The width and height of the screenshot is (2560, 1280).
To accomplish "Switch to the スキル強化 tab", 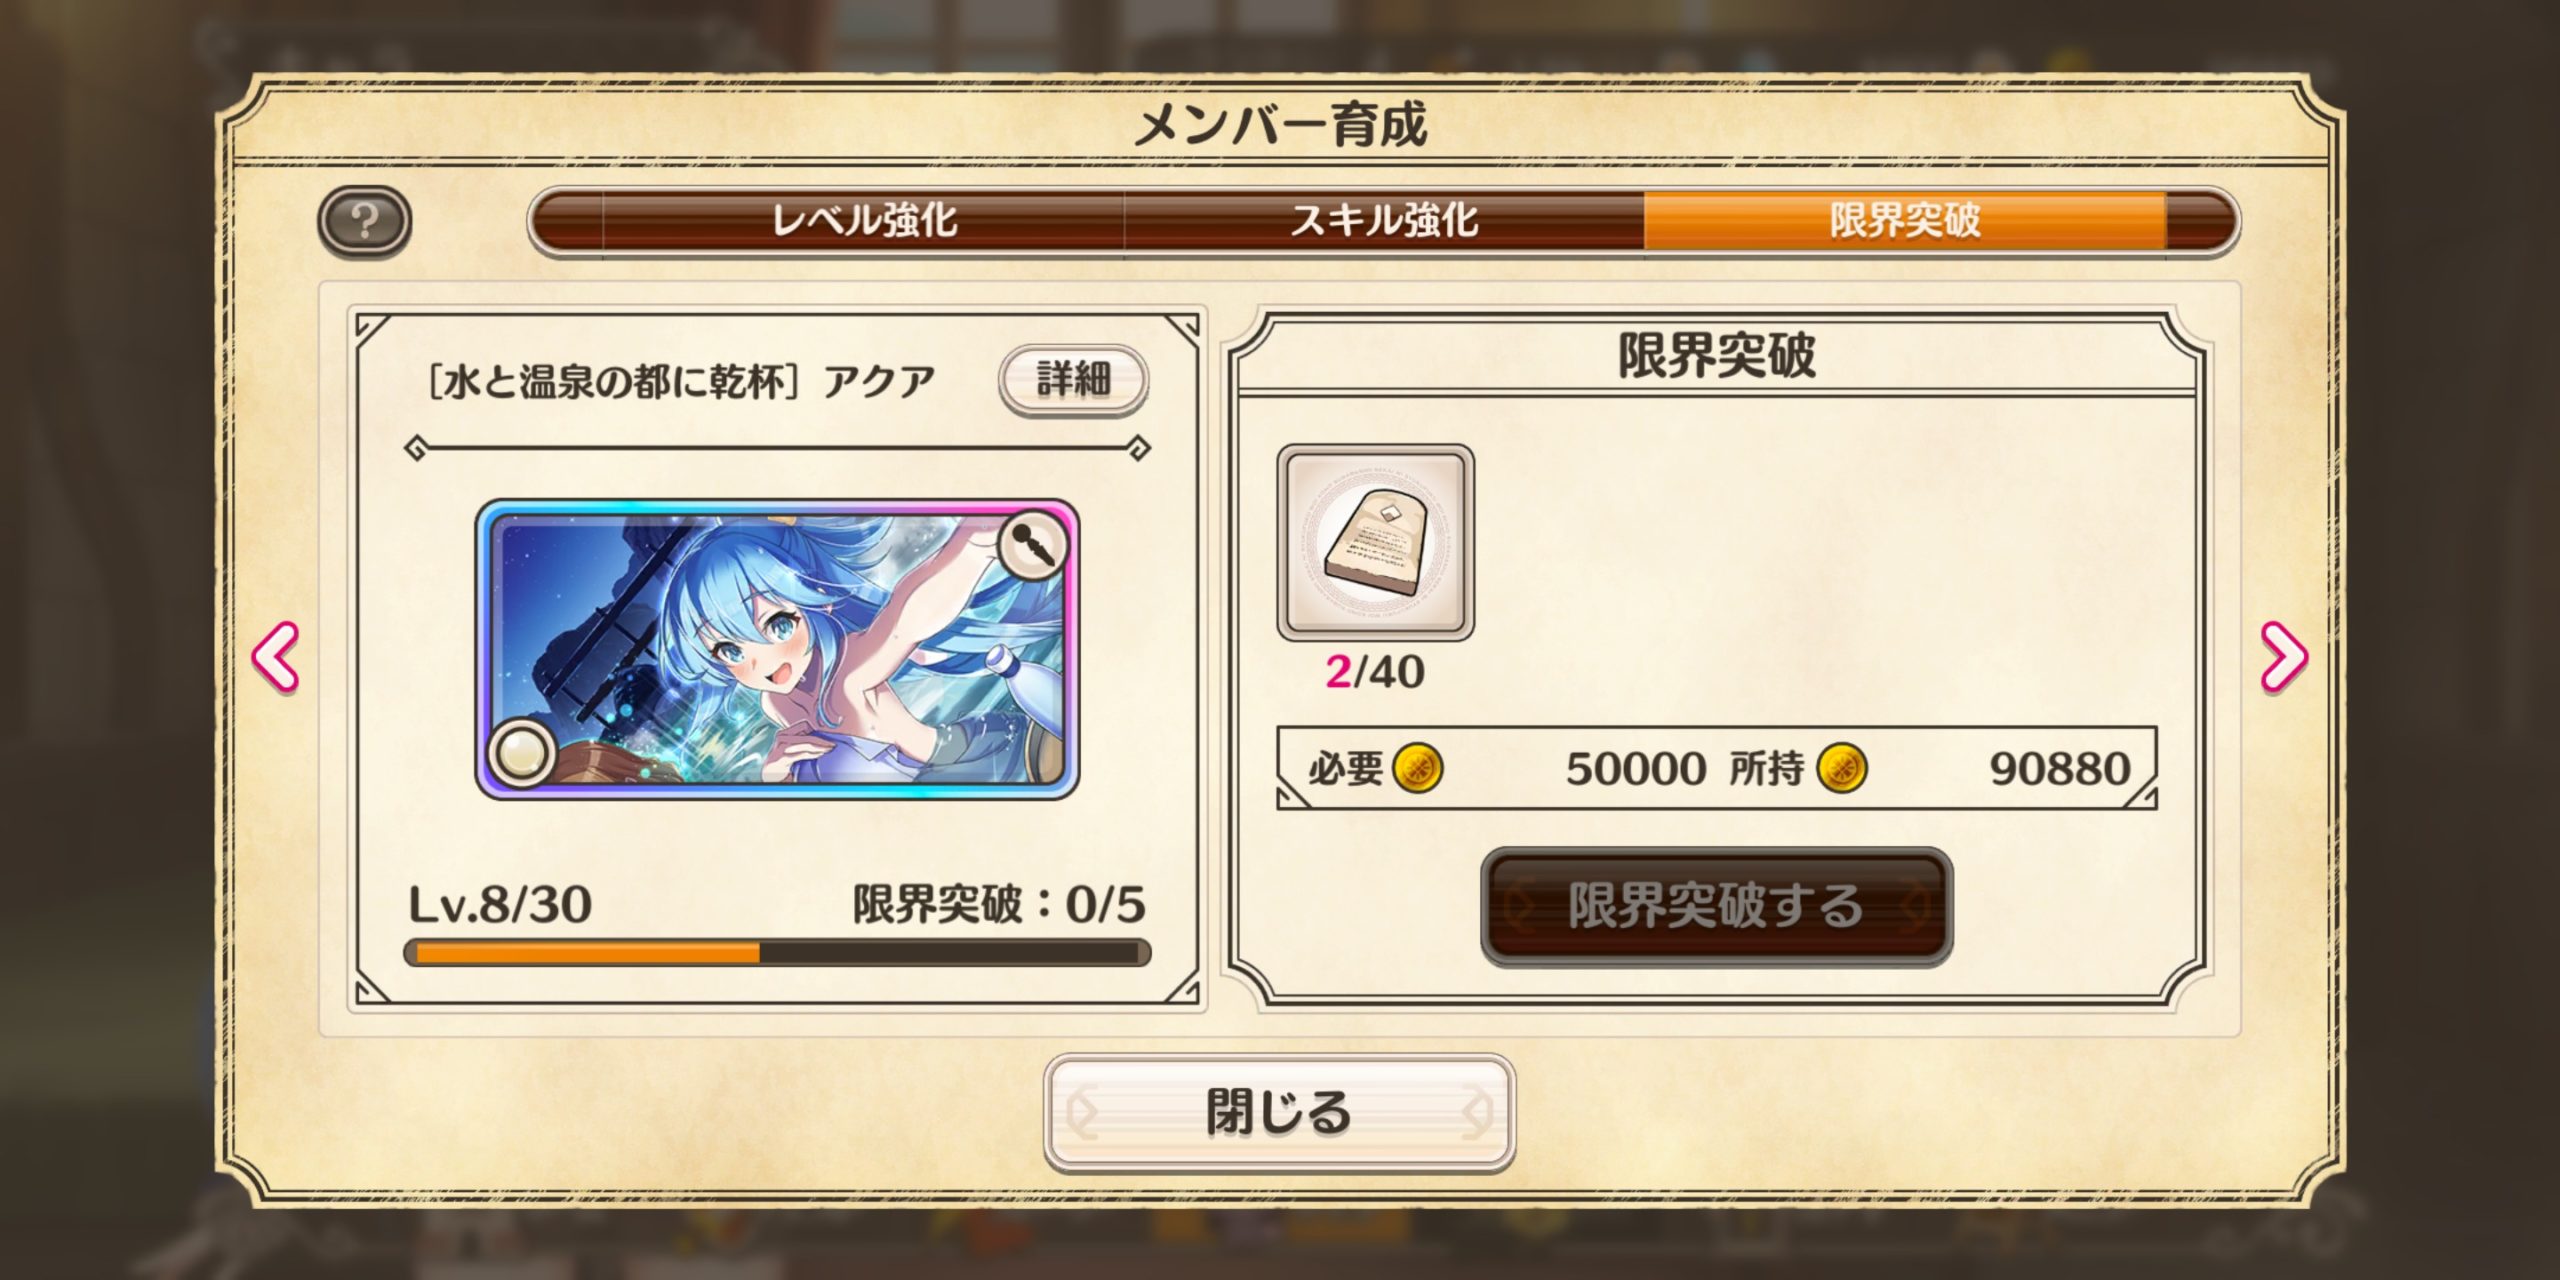I will [1384, 220].
